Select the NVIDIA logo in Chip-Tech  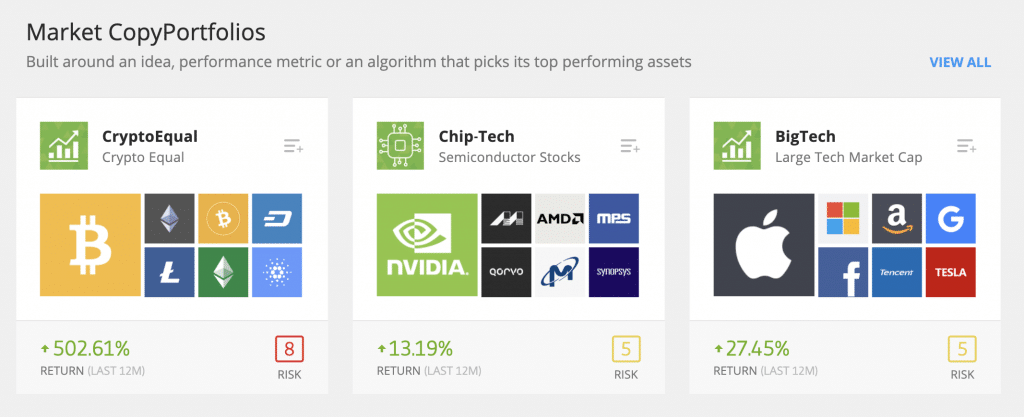pos(427,245)
